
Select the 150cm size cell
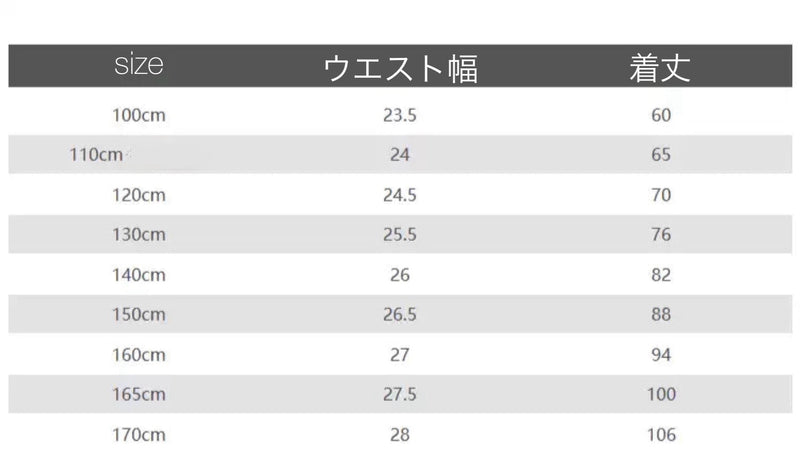(x=139, y=314)
